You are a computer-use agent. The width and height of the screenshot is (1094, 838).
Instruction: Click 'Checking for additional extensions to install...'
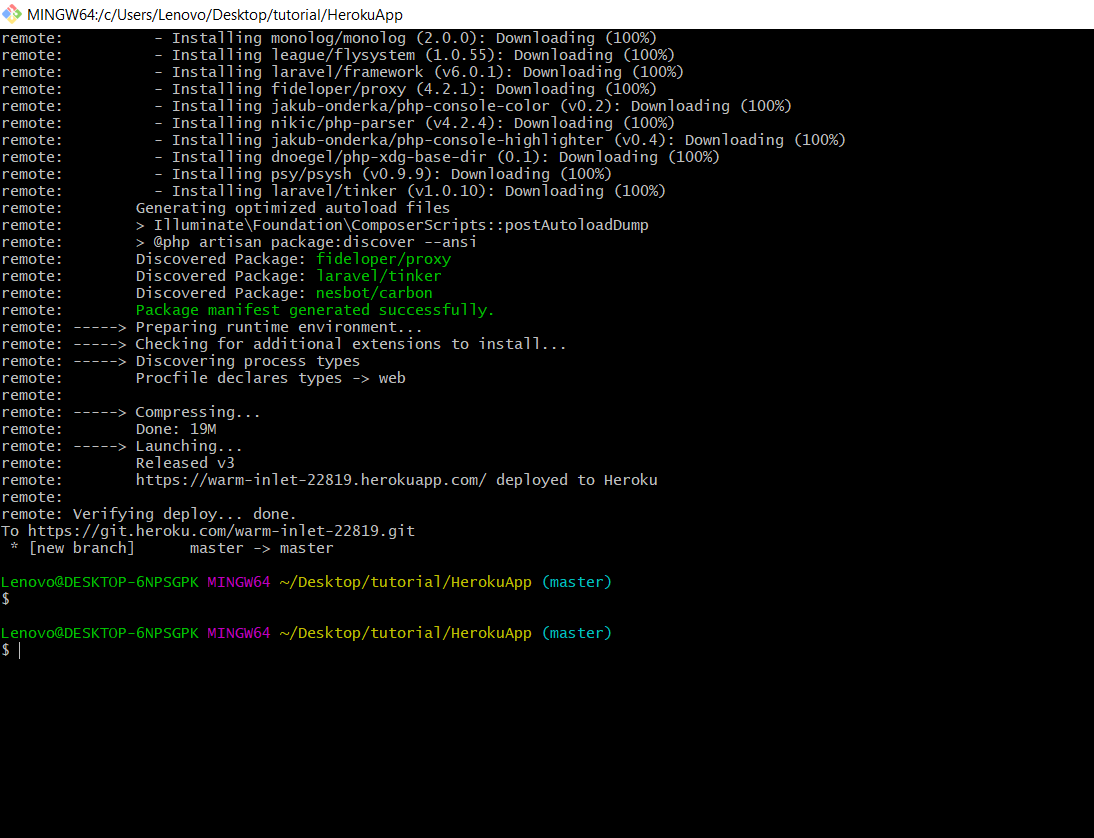point(350,344)
